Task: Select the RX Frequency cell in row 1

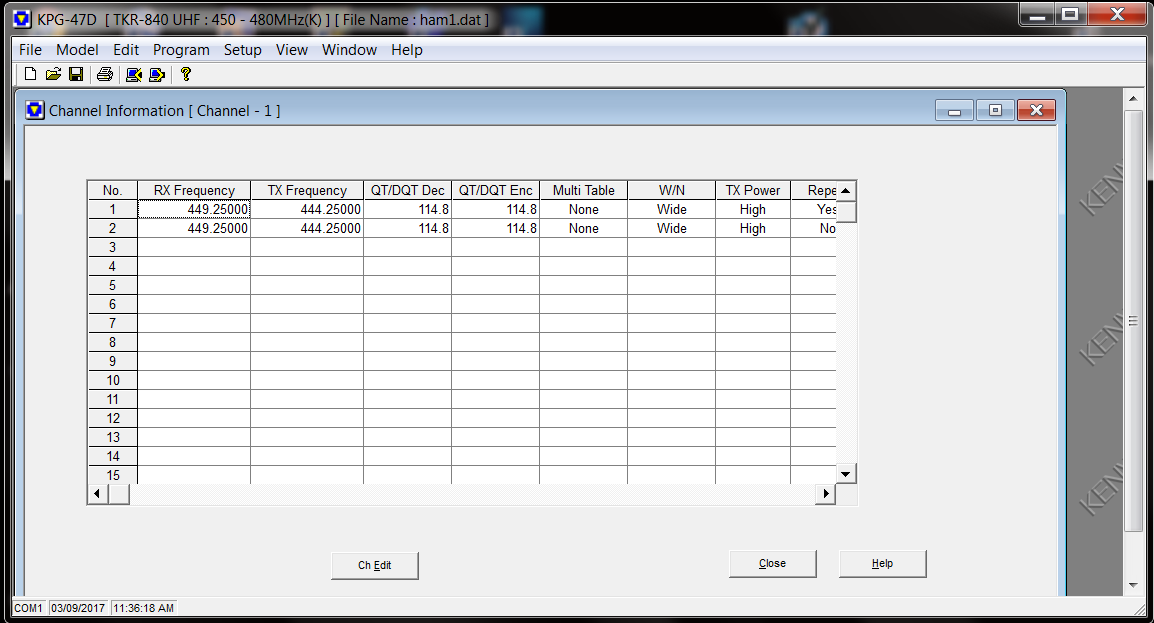Action: click(x=194, y=210)
